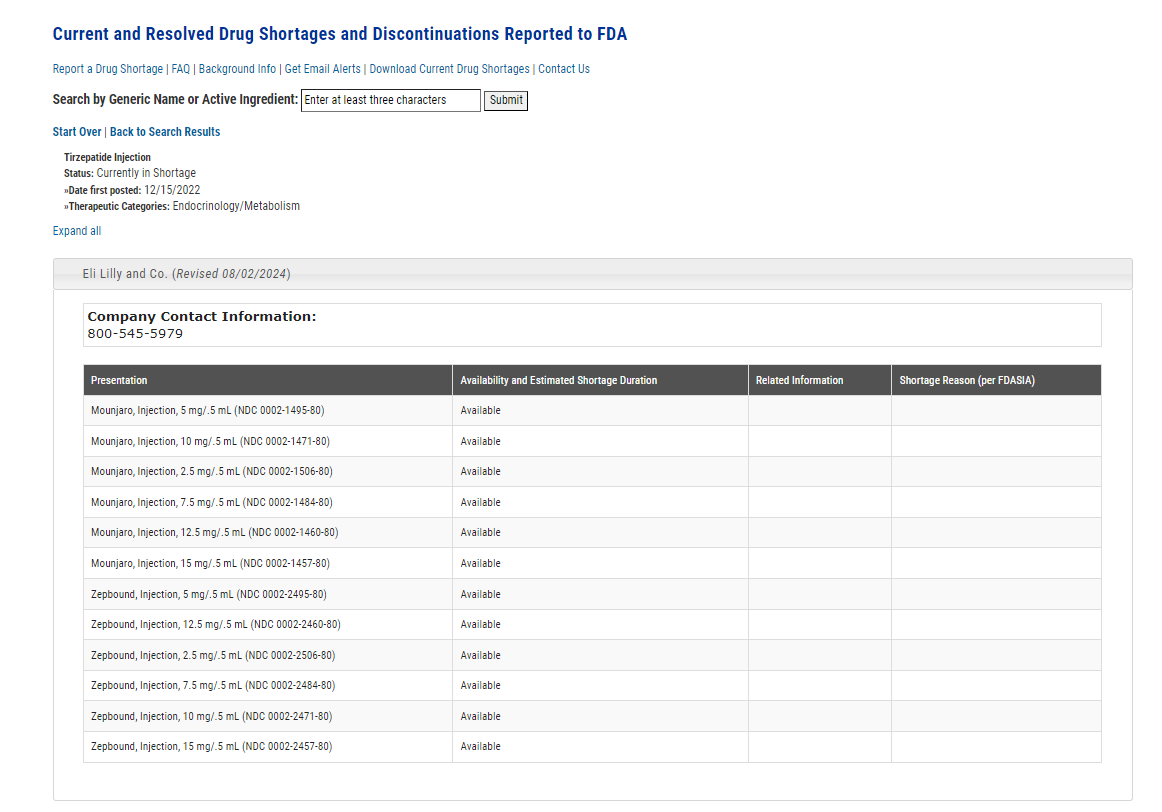The image size is (1162, 812).
Task: Open the Contact Us link
Action: tap(564, 69)
